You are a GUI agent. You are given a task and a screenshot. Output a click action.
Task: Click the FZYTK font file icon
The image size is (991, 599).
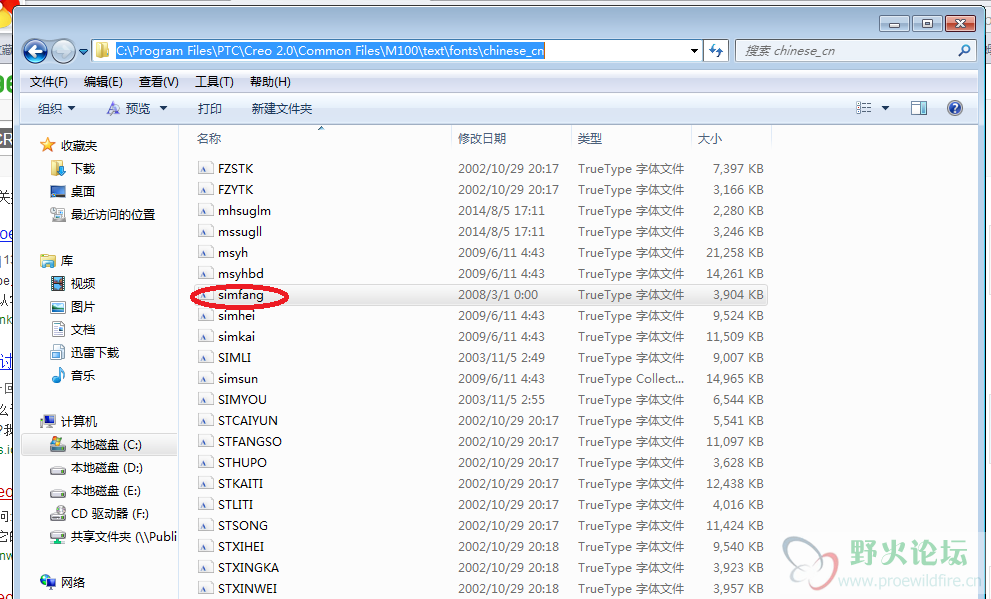pos(205,190)
